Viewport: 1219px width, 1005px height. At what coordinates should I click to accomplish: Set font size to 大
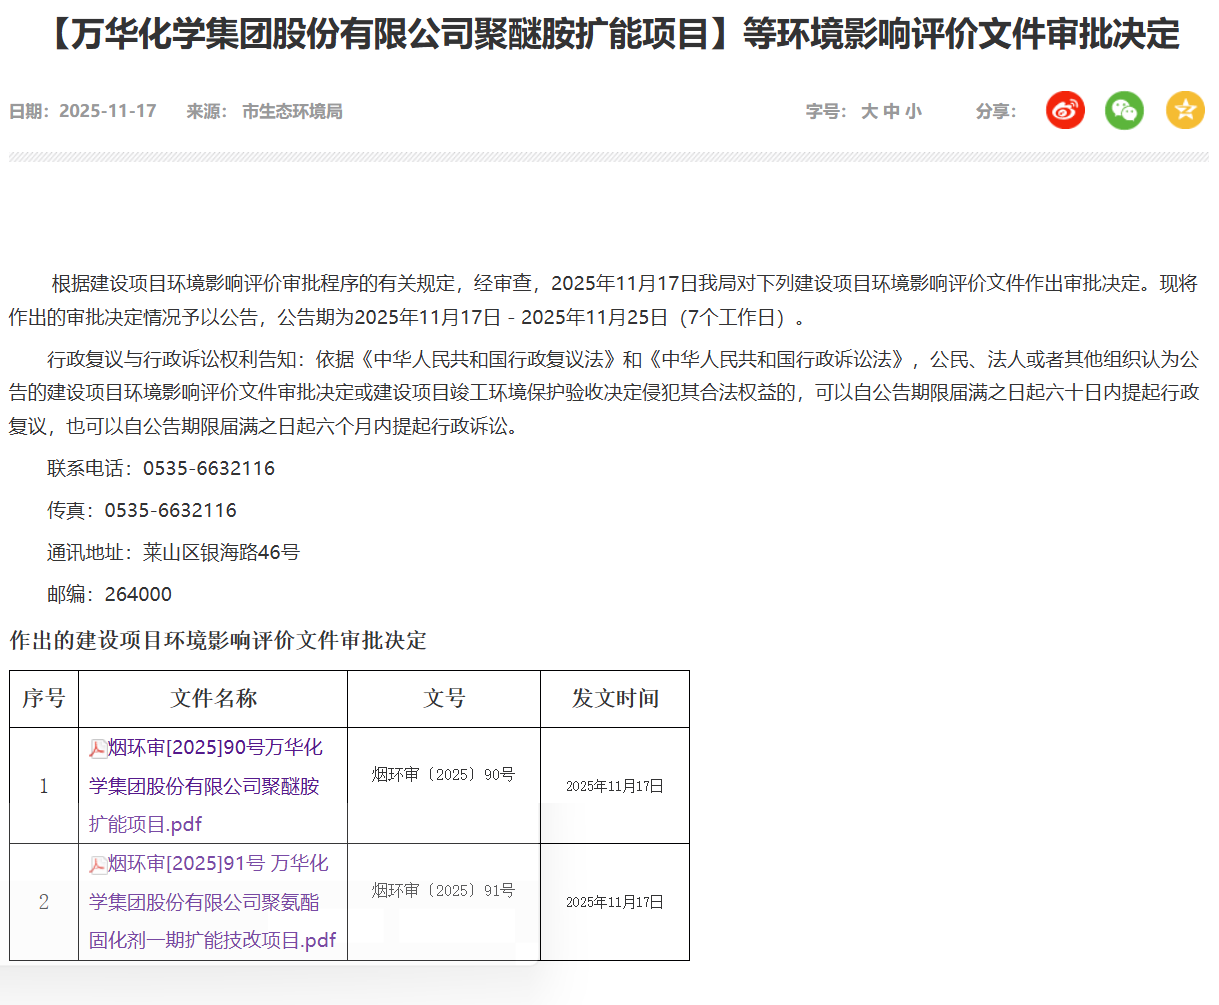click(x=869, y=111)
